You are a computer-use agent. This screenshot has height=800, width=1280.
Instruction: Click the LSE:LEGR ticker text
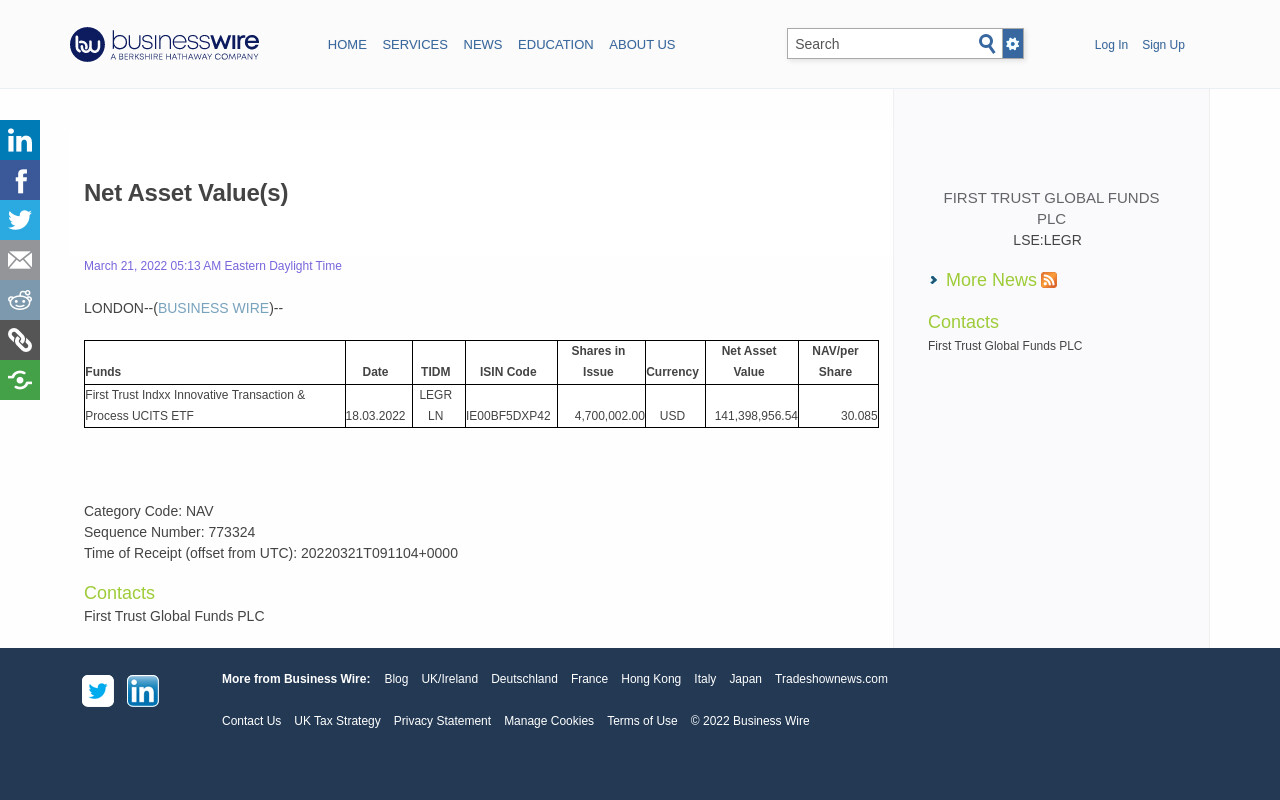coord(1047,240)
